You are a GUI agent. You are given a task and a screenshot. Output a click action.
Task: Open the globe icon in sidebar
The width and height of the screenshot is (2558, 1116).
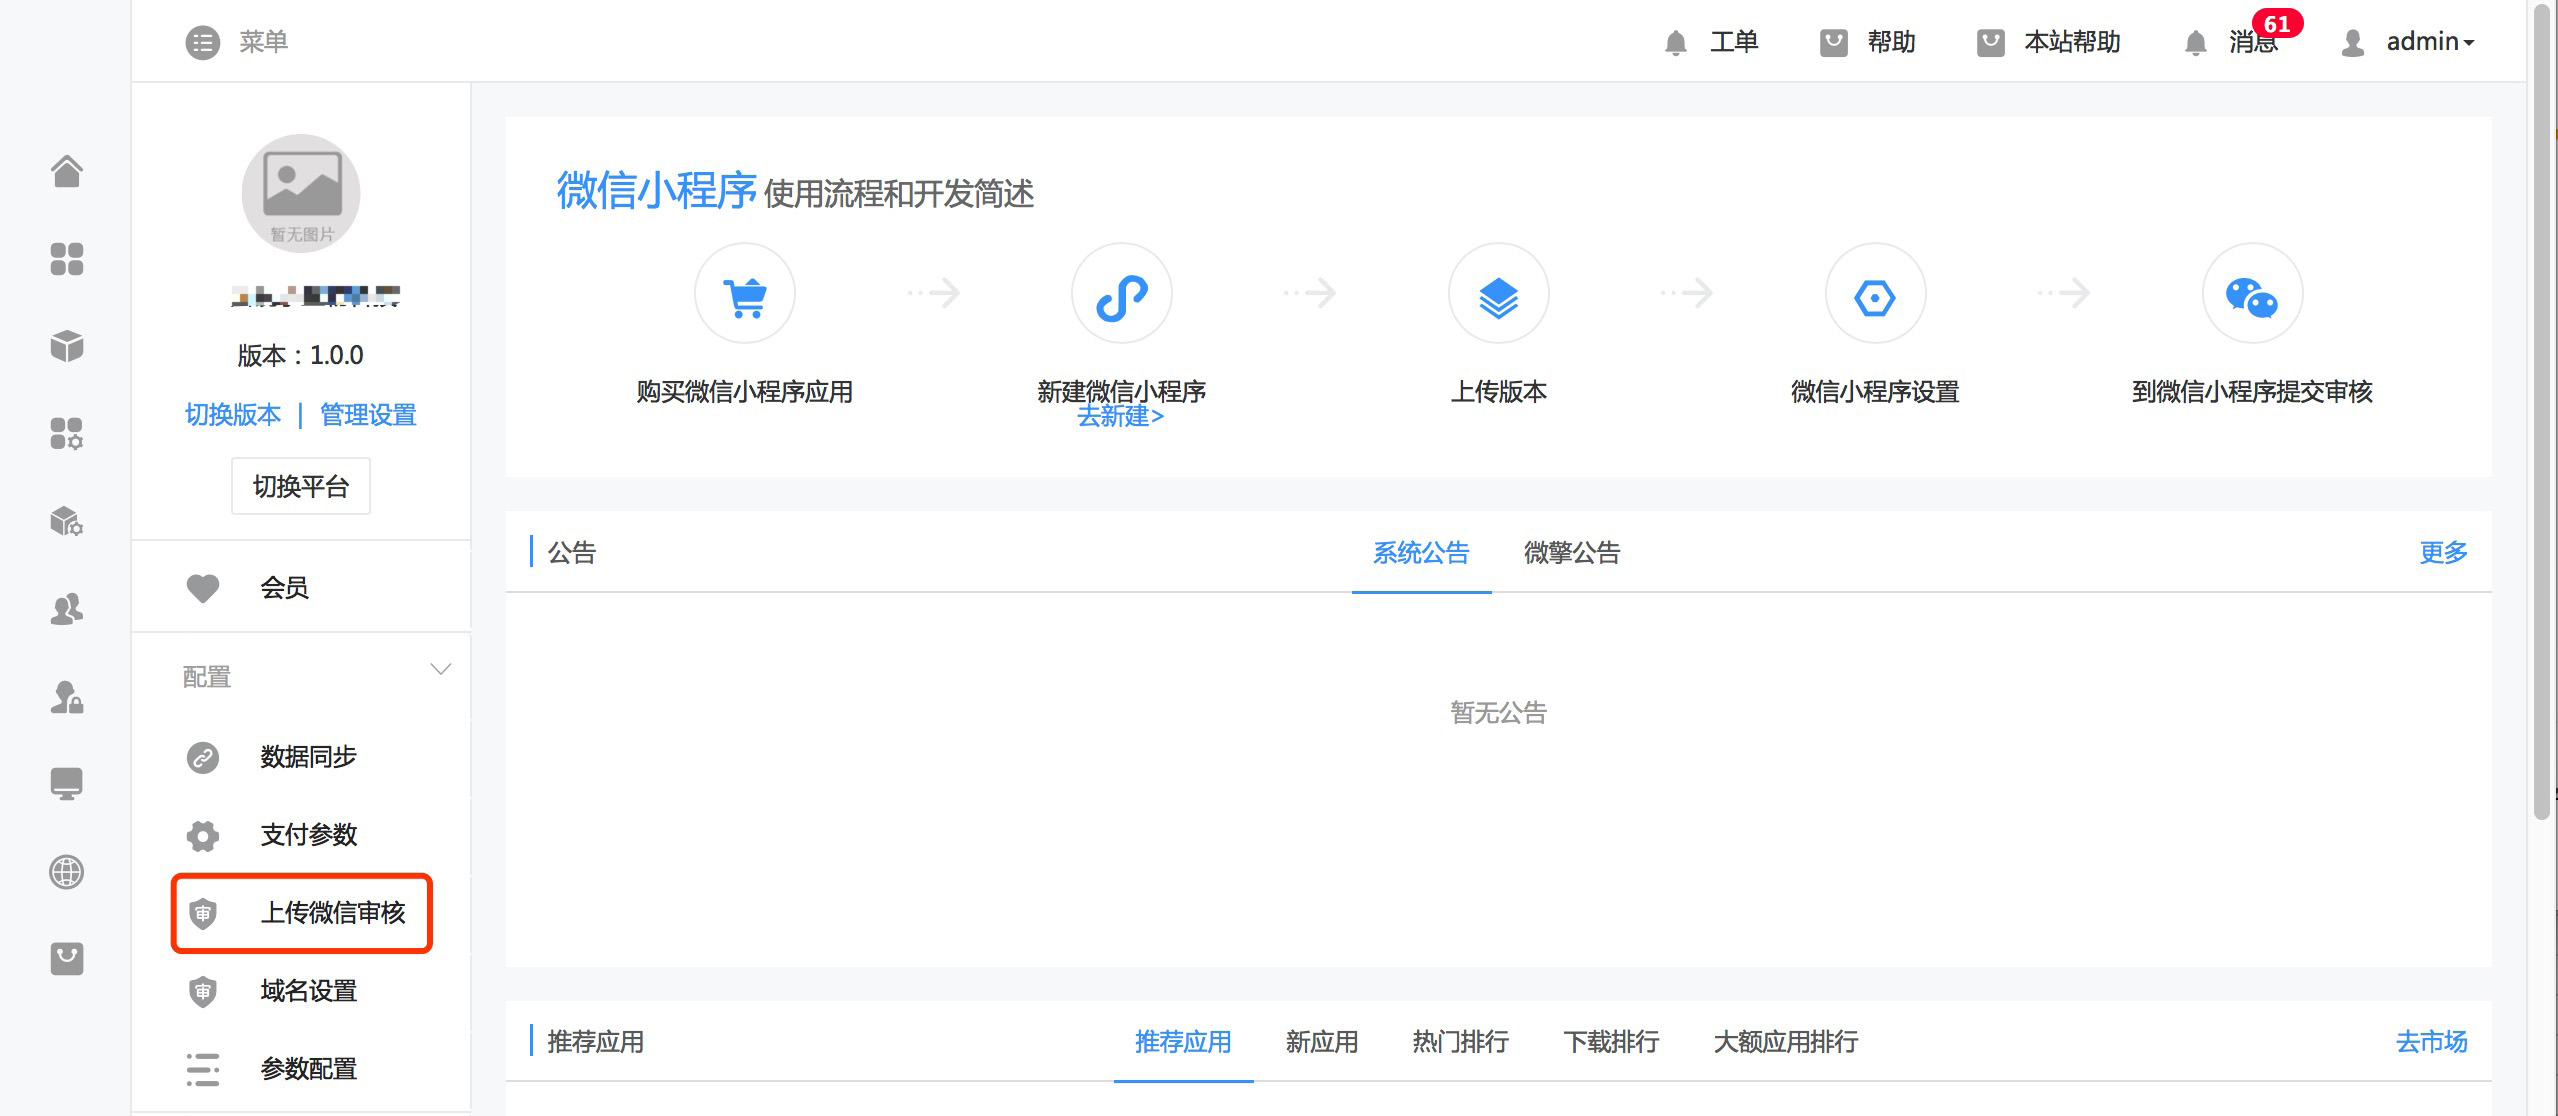67,872
